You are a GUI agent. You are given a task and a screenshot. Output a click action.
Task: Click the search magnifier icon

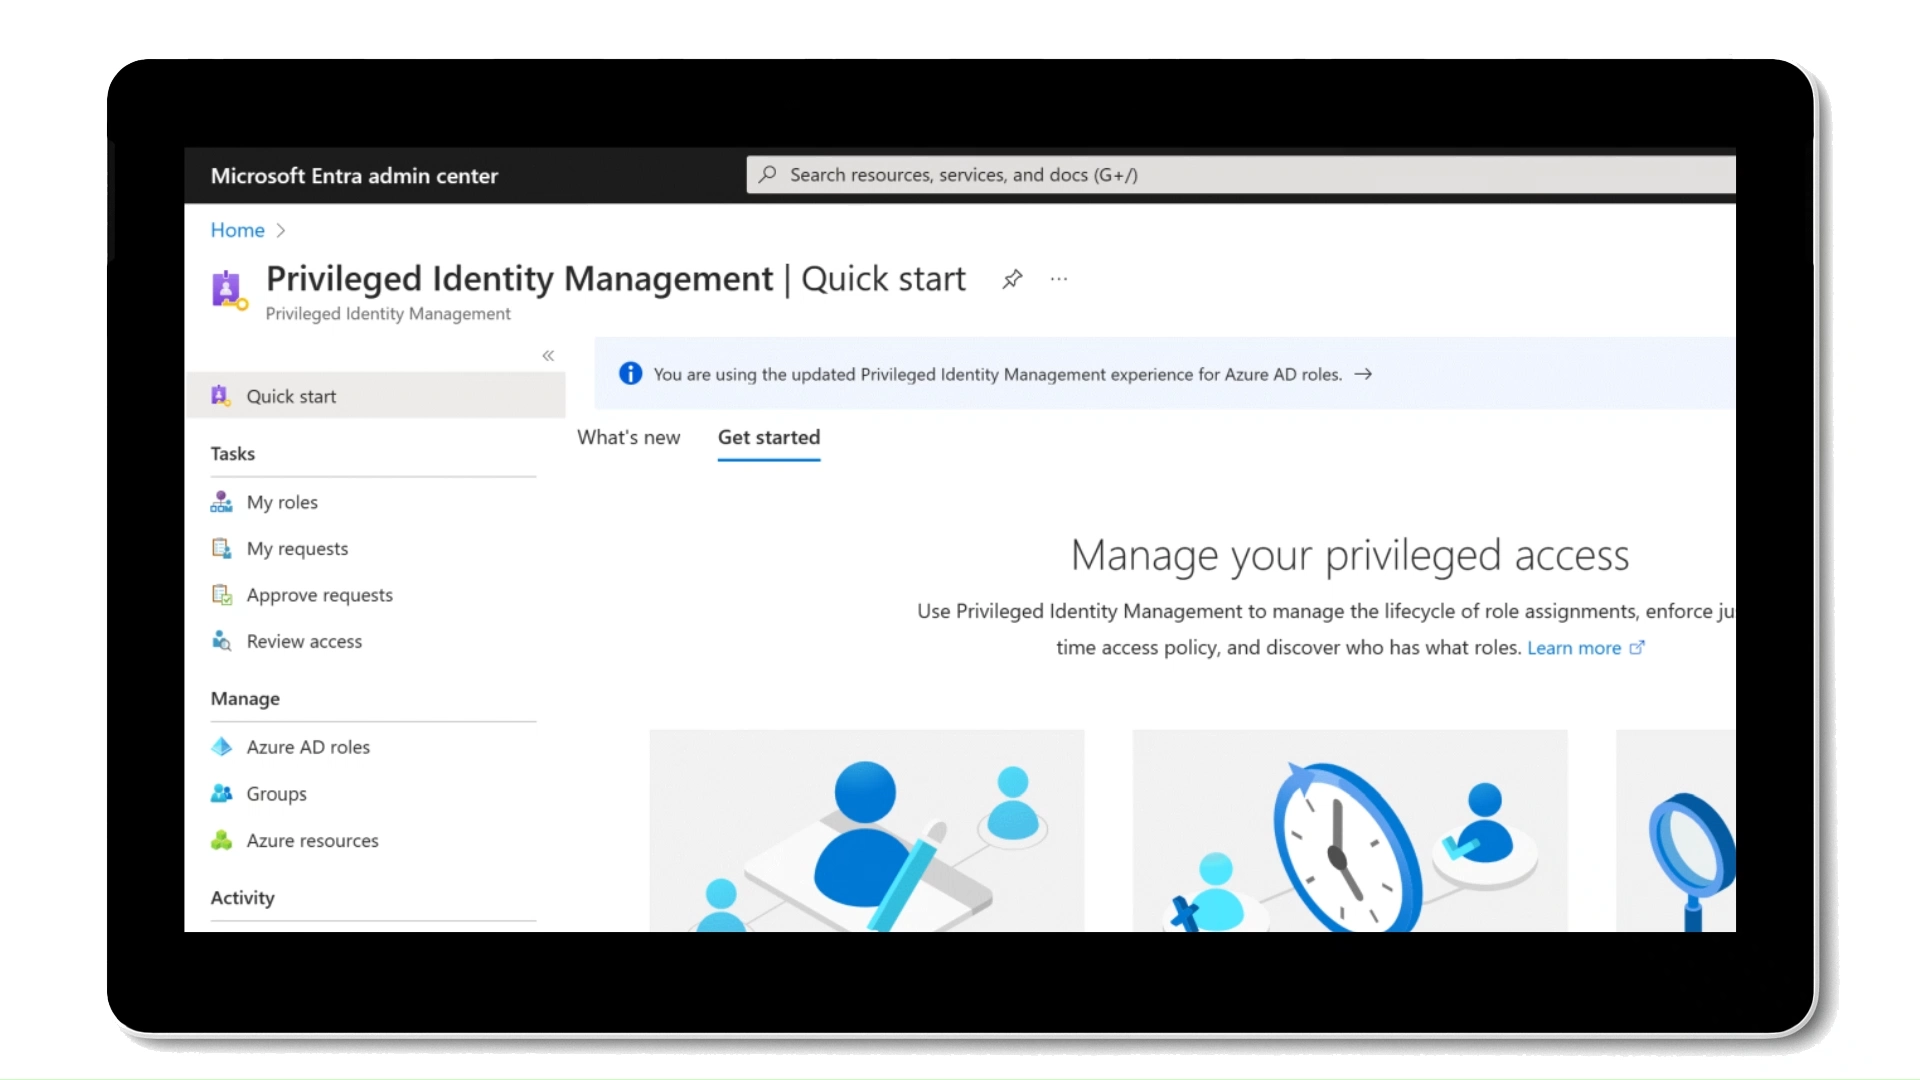767,174
